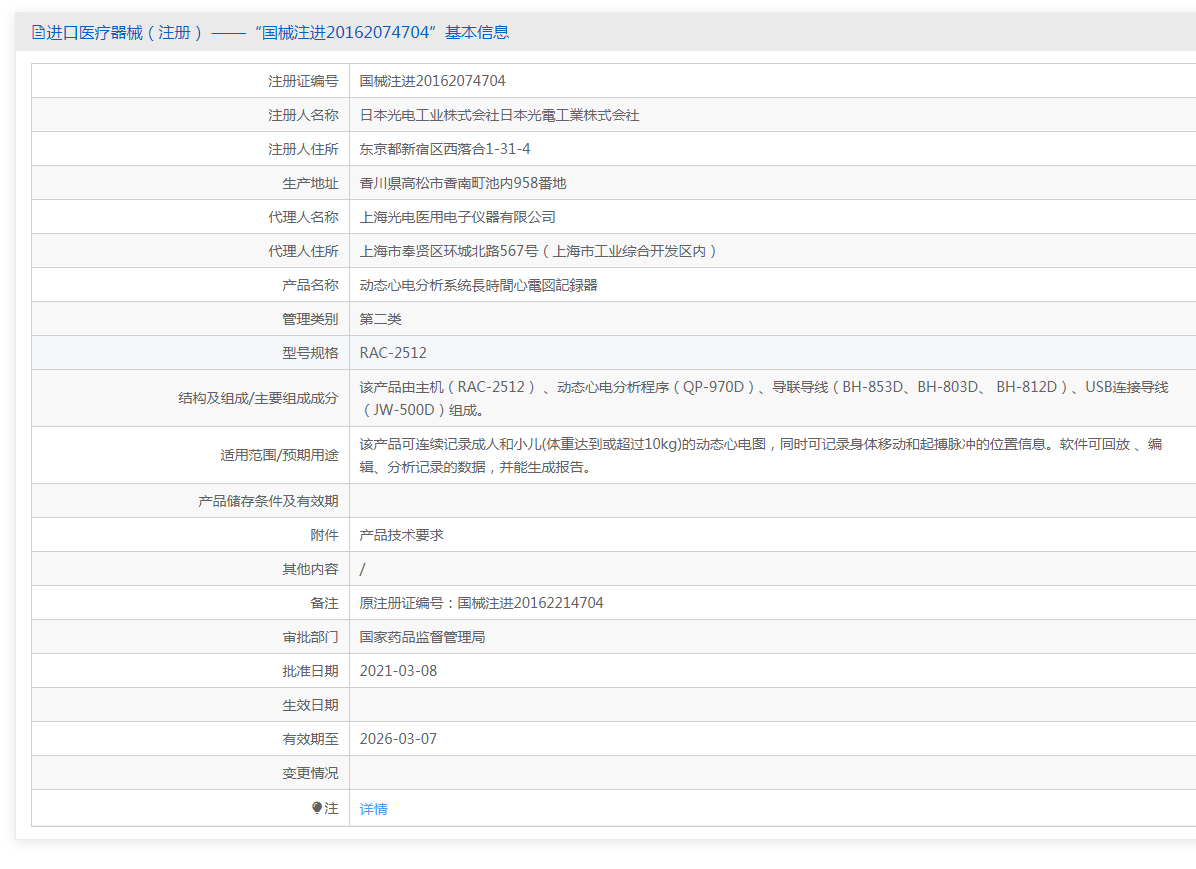Open the 详情 link in the 注 row
This screenshot has width=1196, height=869.
(x=373, y=809)
